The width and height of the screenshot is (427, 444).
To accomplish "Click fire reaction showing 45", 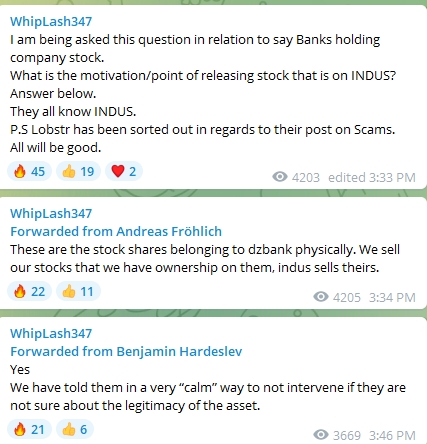I will 29,172.
